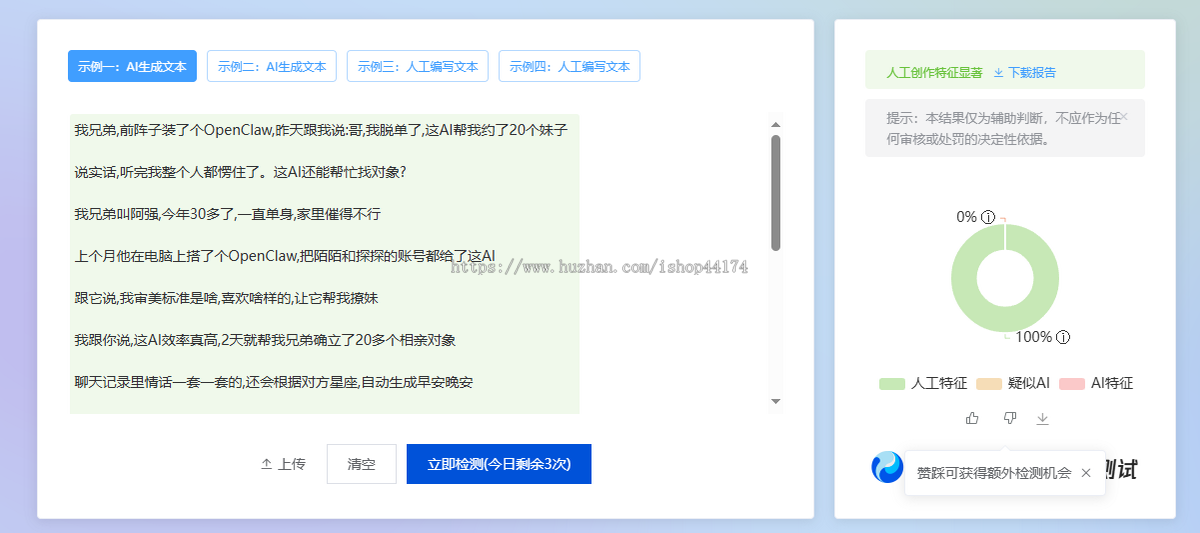Click the blue logo icon at bottom of the result panel
Screen dimensions: 1200x533
click(887, 467)
